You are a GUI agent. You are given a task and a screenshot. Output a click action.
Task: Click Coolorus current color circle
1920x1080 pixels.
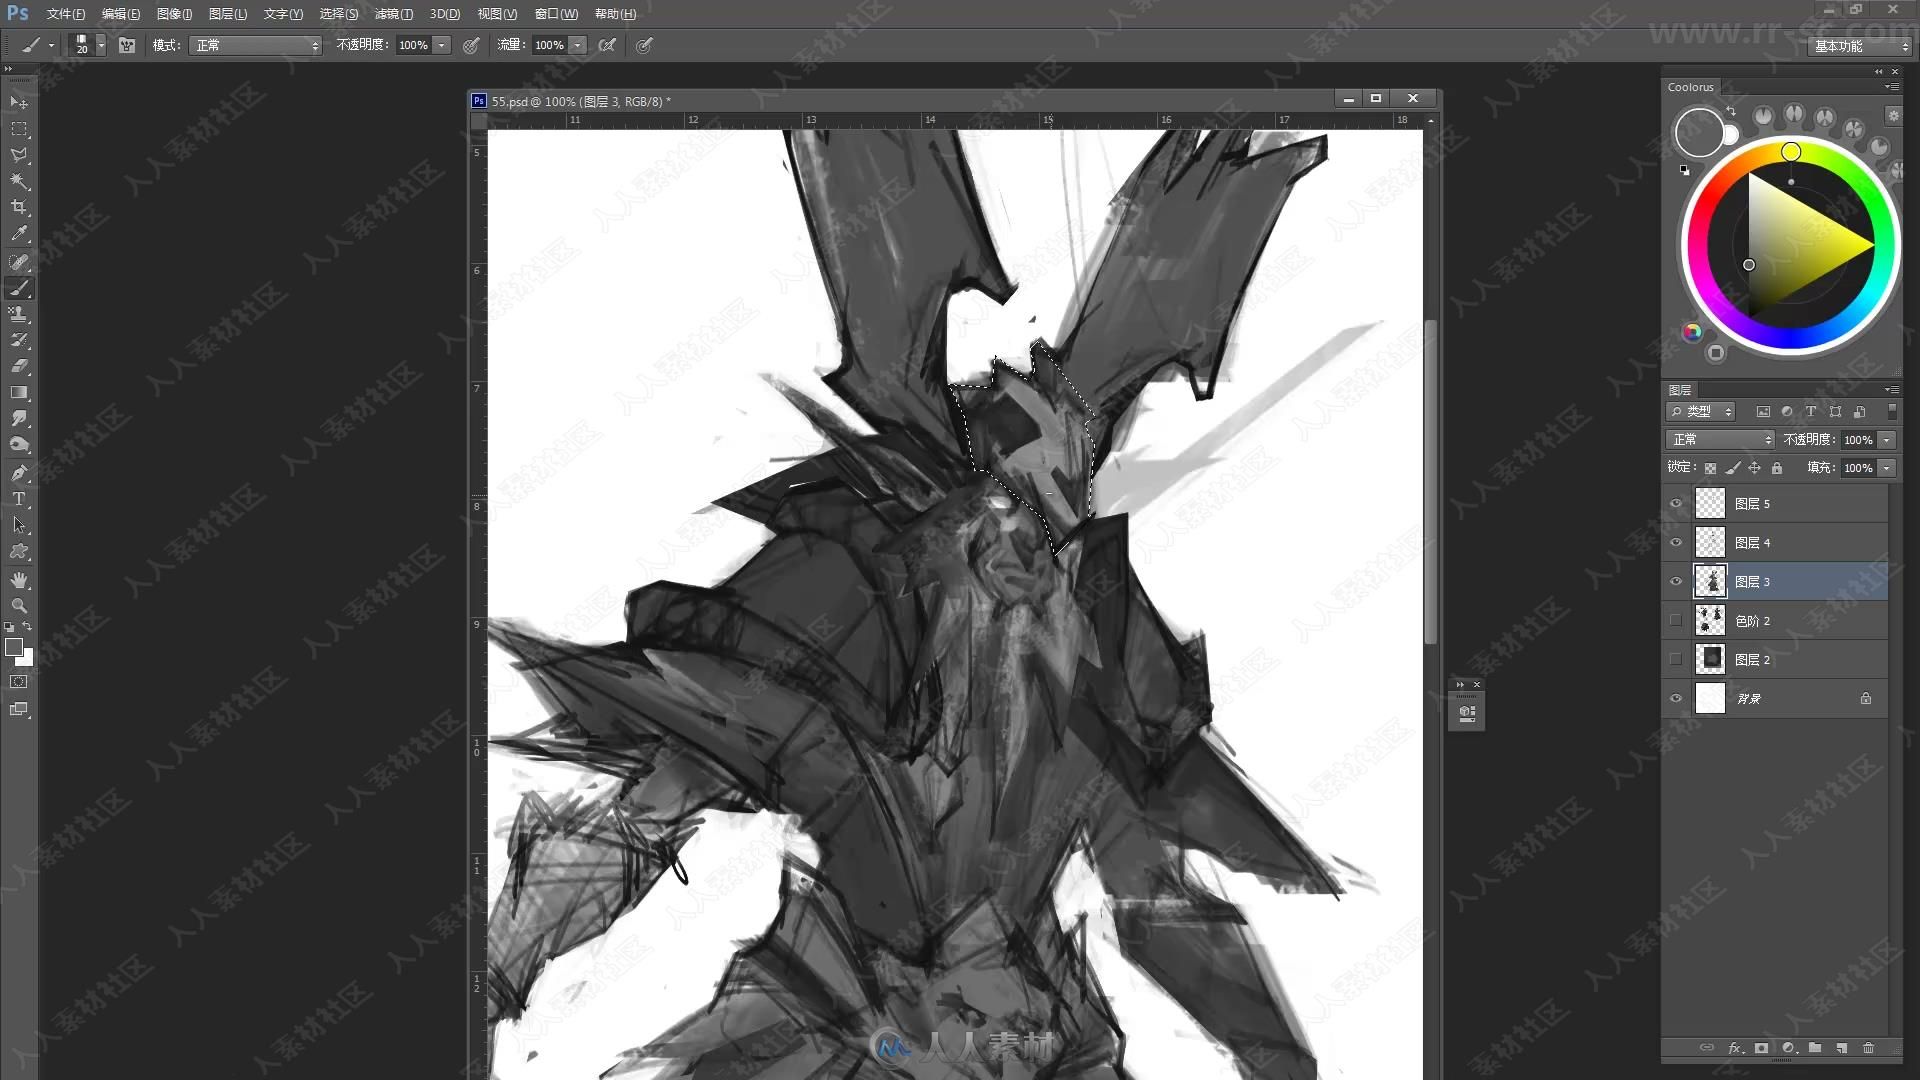1699,133
